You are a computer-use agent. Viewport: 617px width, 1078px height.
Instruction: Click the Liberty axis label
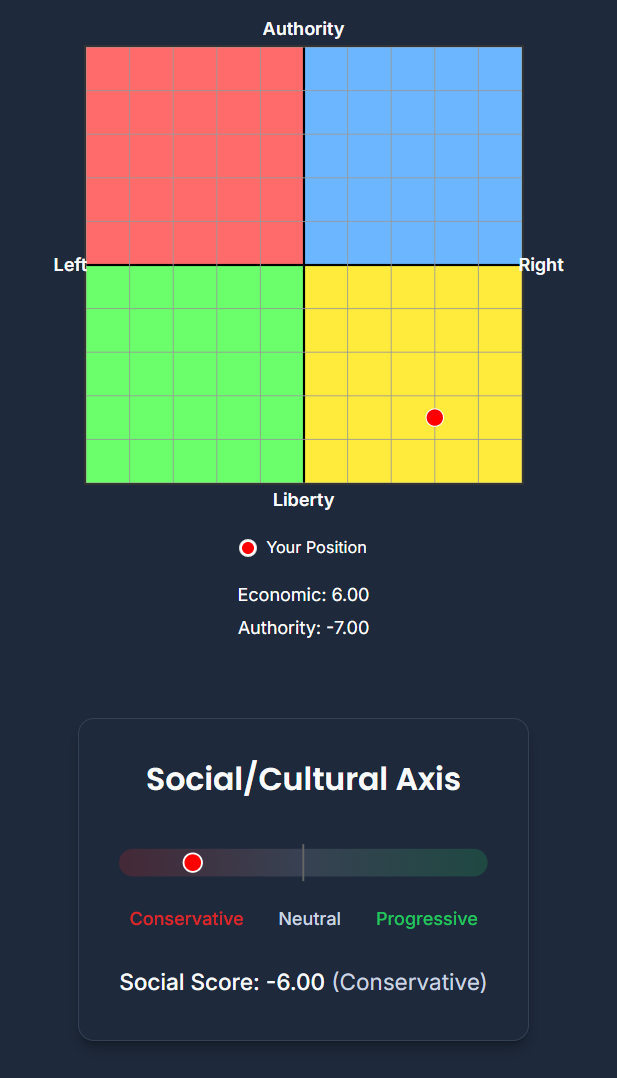(x=303, y=500)
